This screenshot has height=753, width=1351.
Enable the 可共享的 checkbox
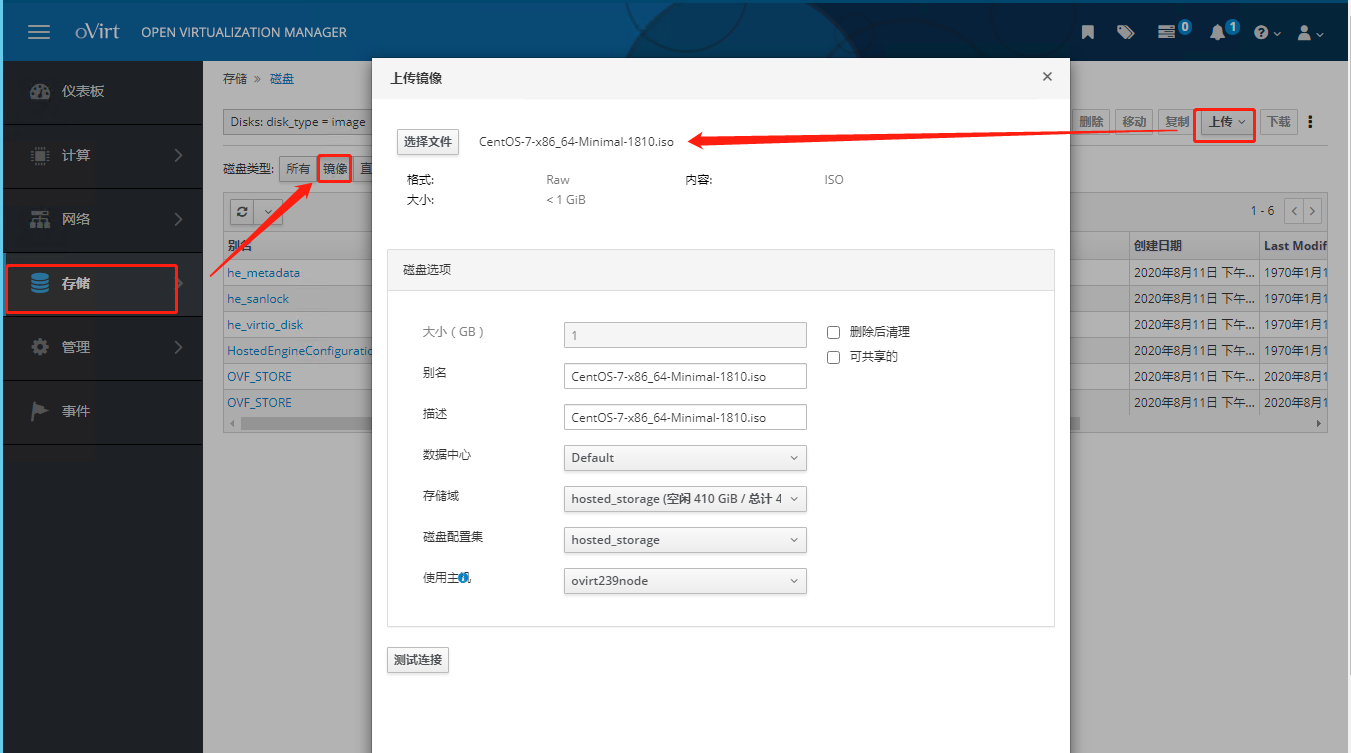(833, 356)
